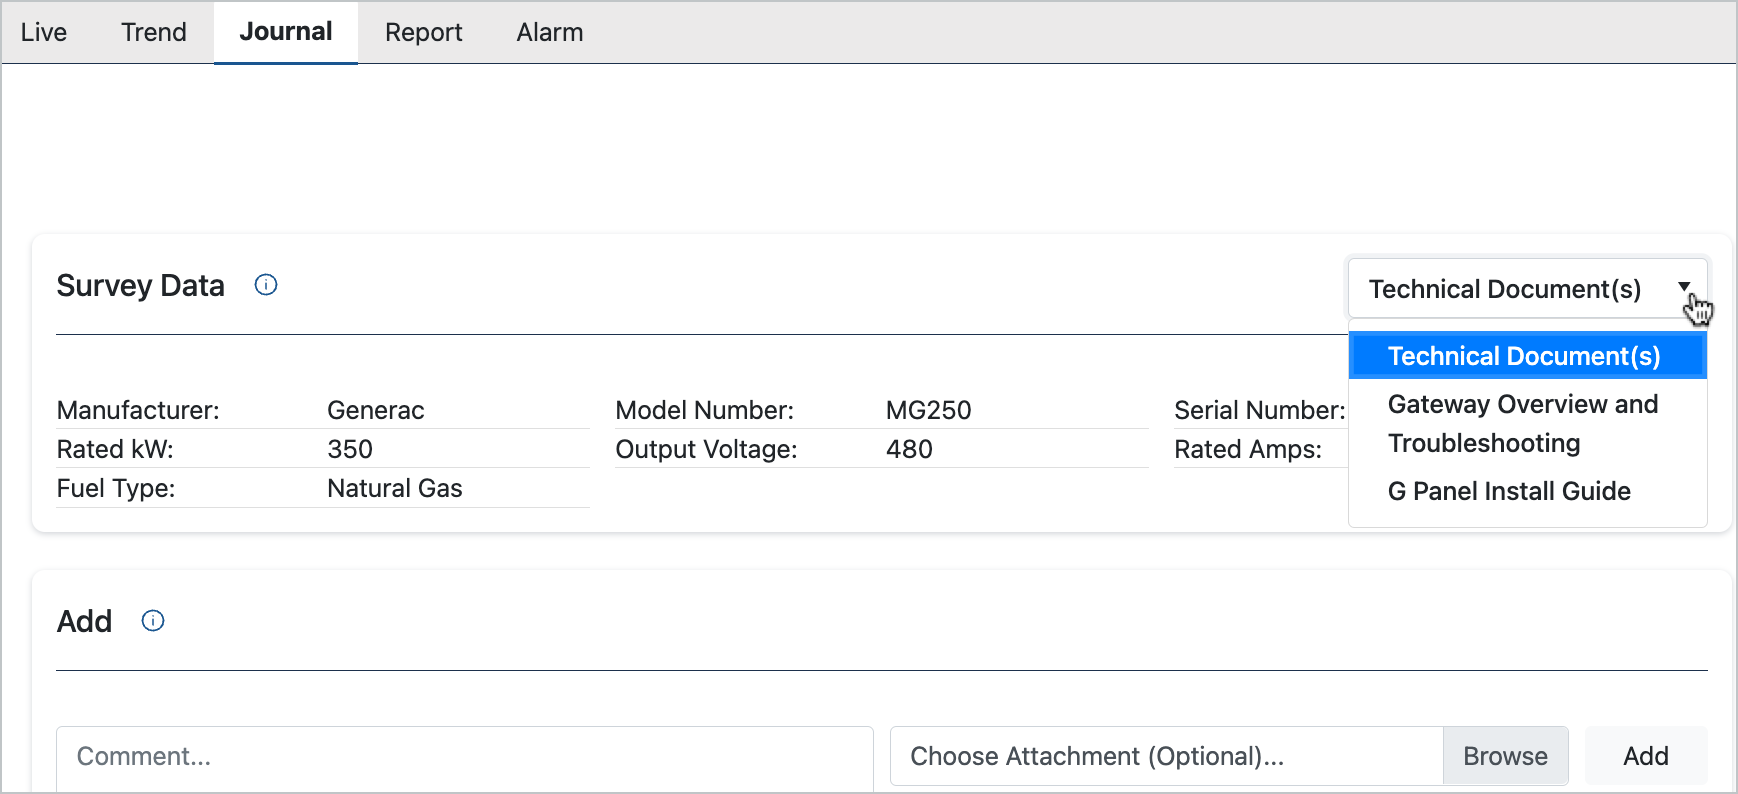Open the Technical Document(s) dropdown
1738x794 pixels.
1526,289
